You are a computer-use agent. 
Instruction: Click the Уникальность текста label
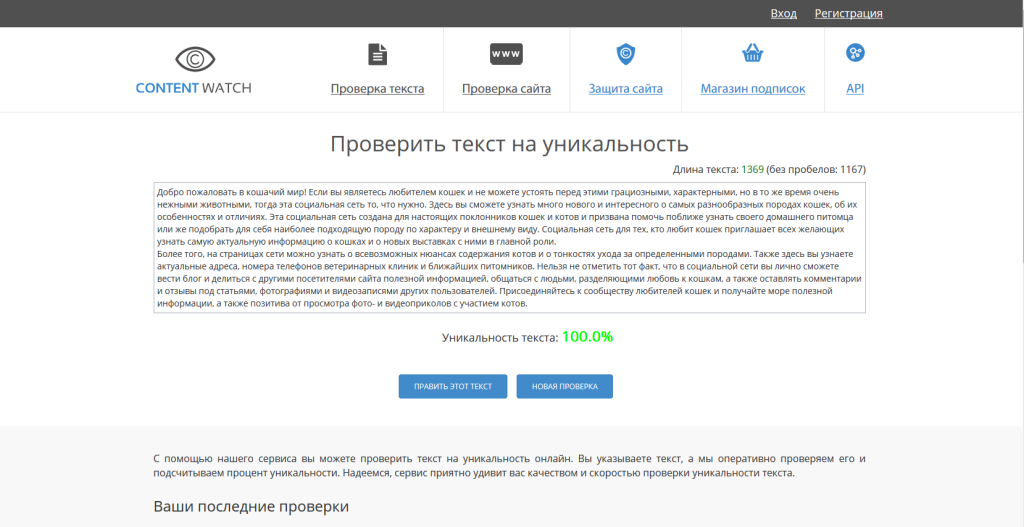click(x=500, y=338)
